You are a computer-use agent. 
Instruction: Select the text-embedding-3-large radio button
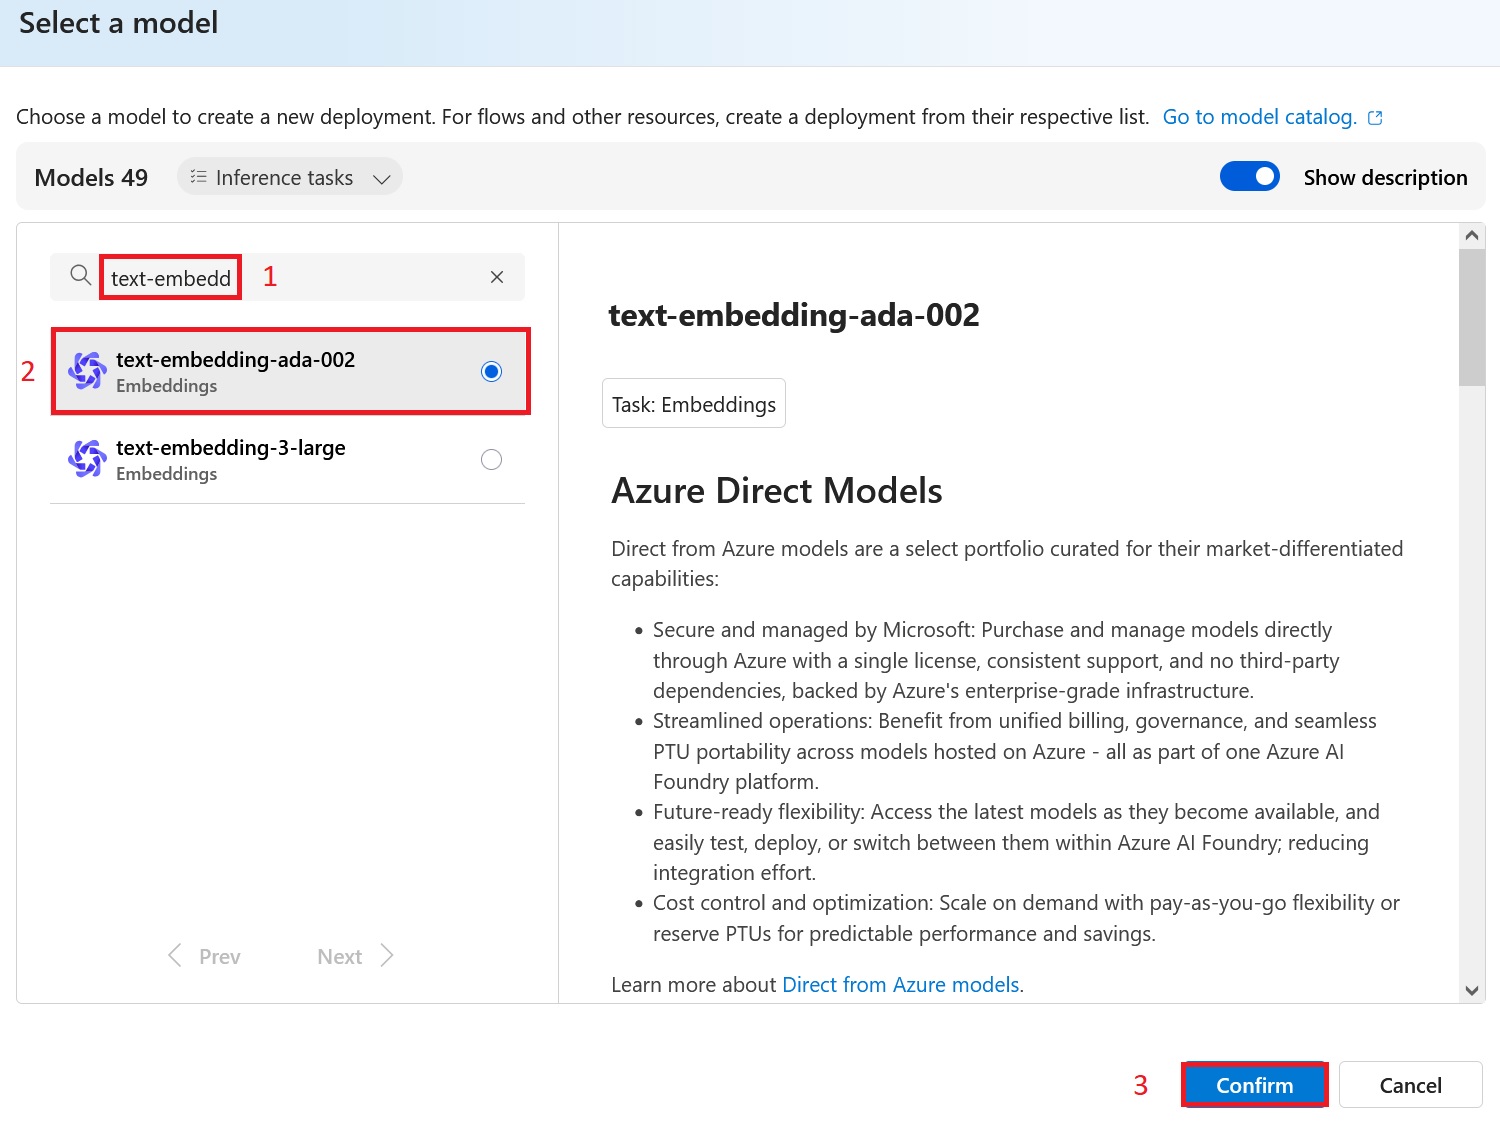pyautogui.click(x=491, y=460)
